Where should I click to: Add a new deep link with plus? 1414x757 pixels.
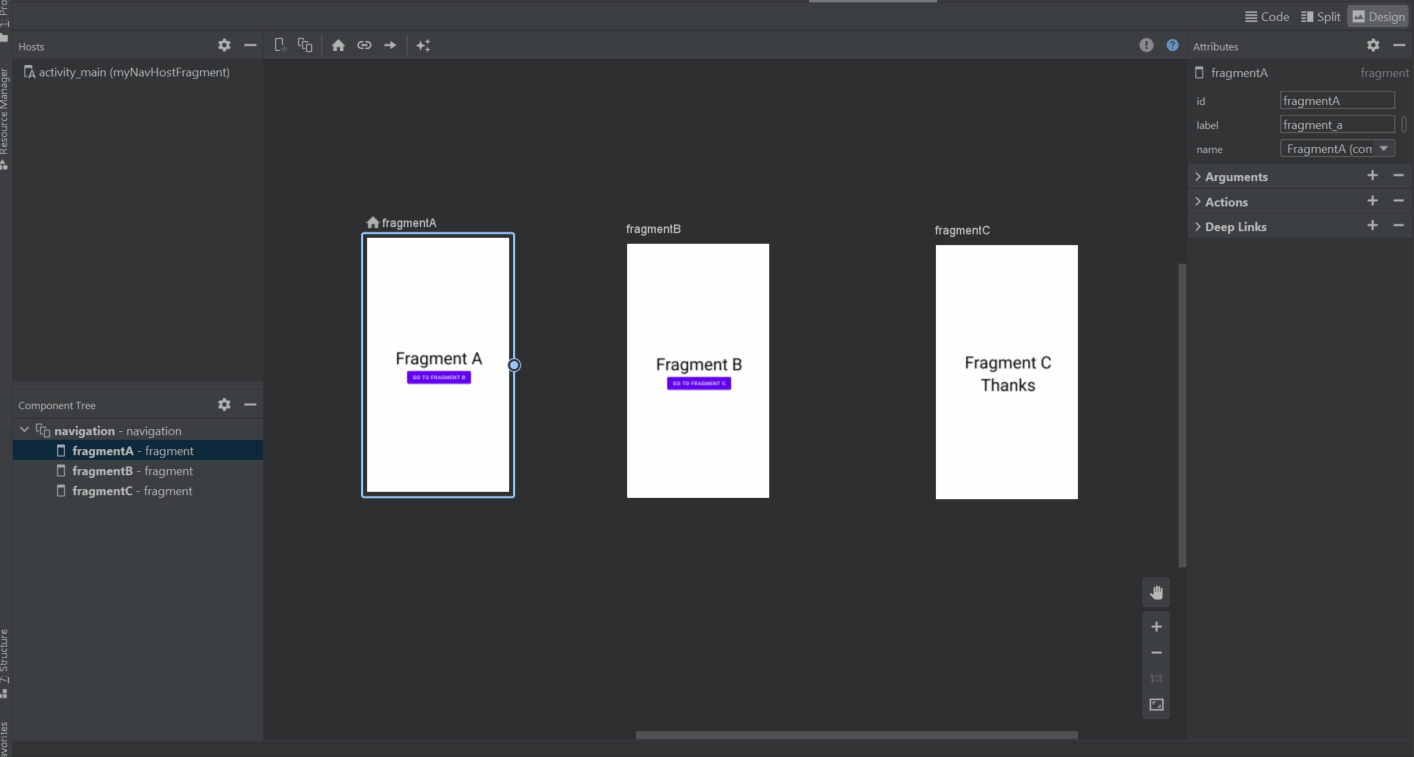1373,226
